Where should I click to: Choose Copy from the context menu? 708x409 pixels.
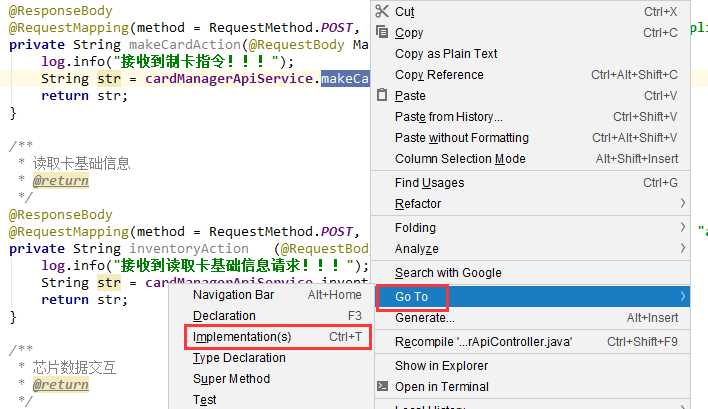tap(531, 33)
